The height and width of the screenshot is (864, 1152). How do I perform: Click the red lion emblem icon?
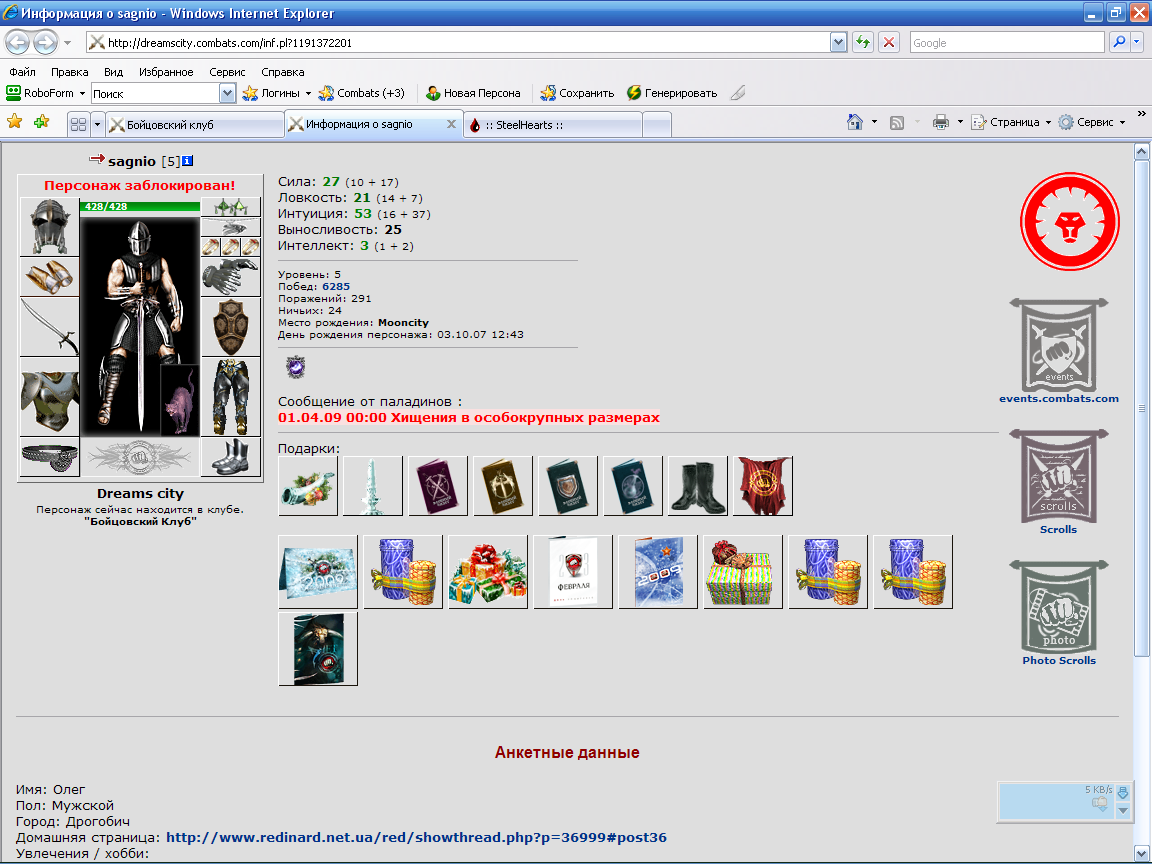click(1070, 221)
